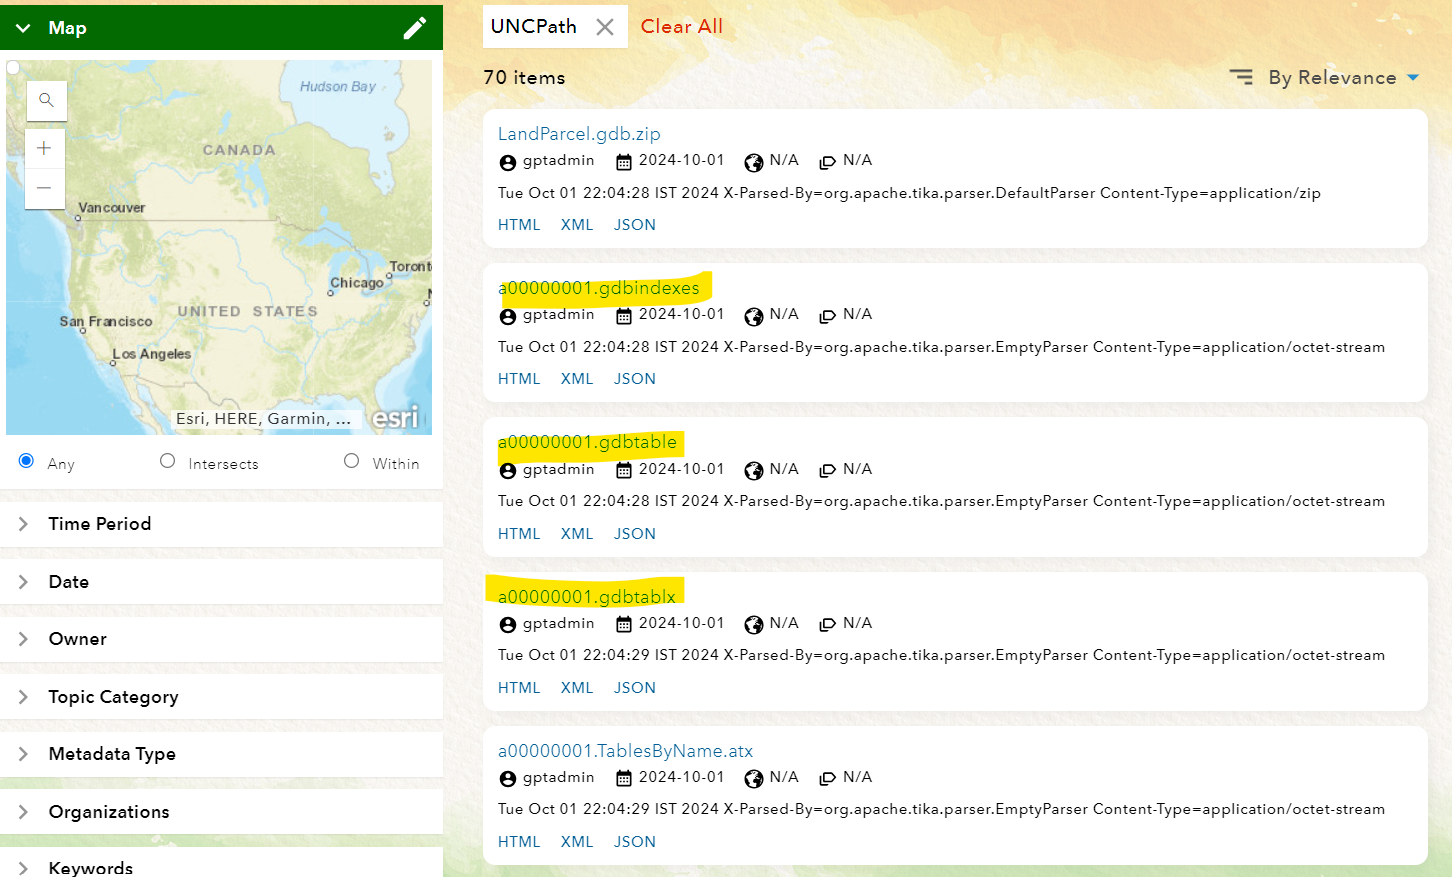
Task: Expand the Metadata Type filter
Action: tap(221, 754)
